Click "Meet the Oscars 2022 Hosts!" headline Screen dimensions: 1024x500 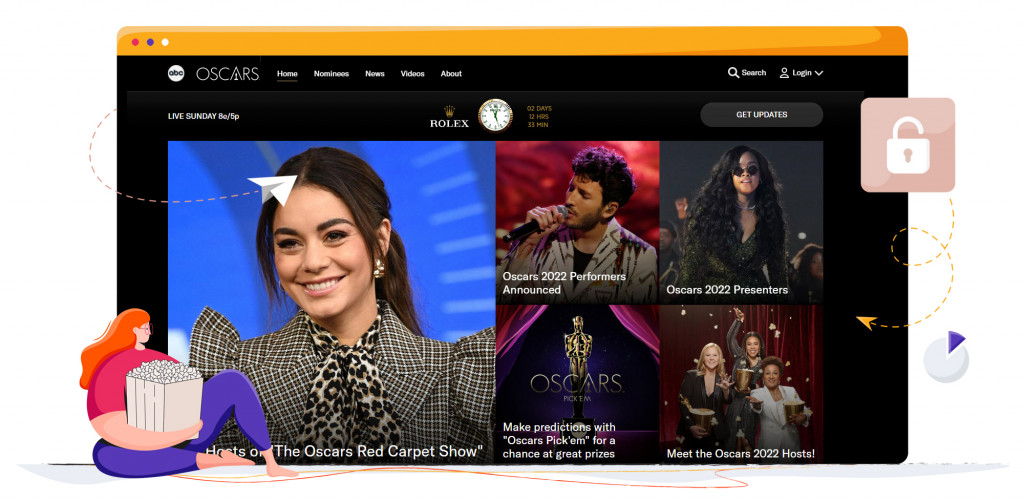coord(741,454)
